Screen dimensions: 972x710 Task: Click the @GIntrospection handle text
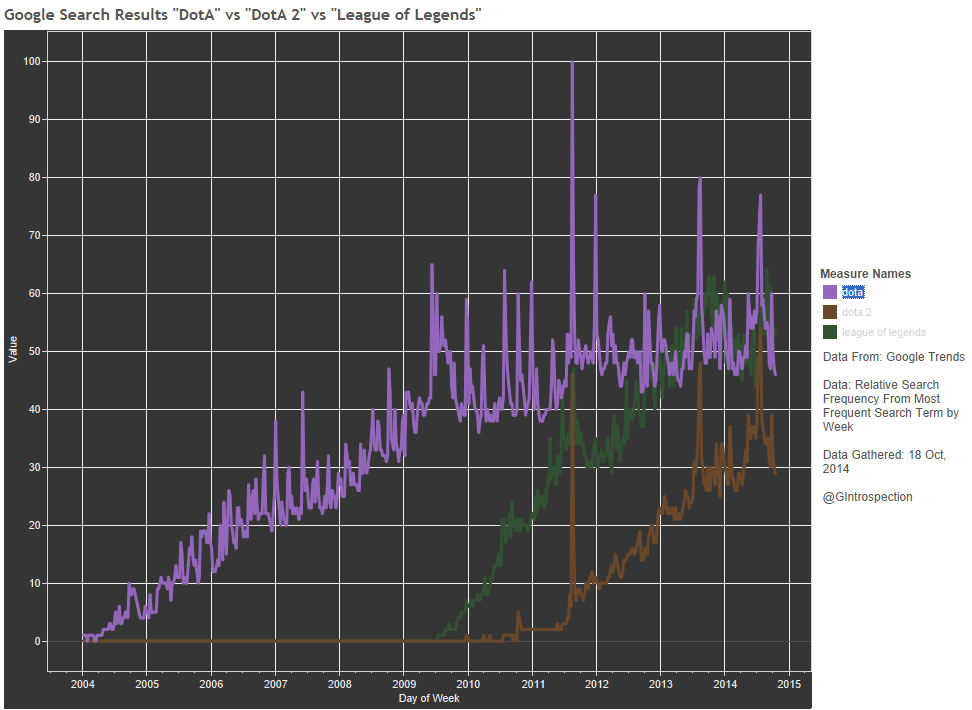point(867,497)
